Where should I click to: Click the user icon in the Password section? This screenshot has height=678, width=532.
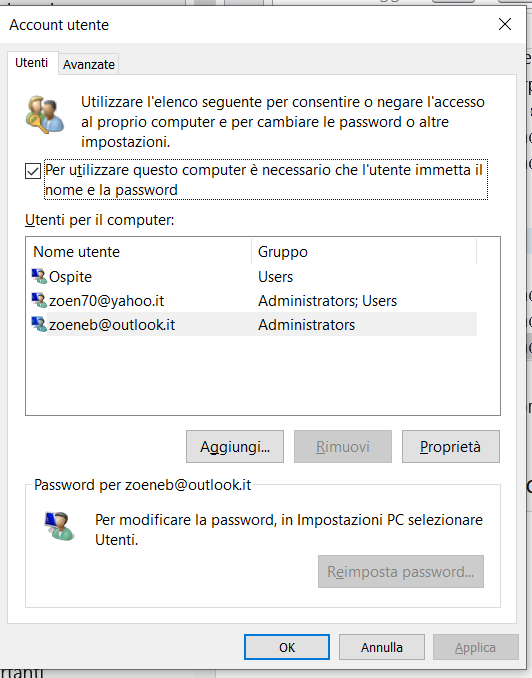pos(59,526)
